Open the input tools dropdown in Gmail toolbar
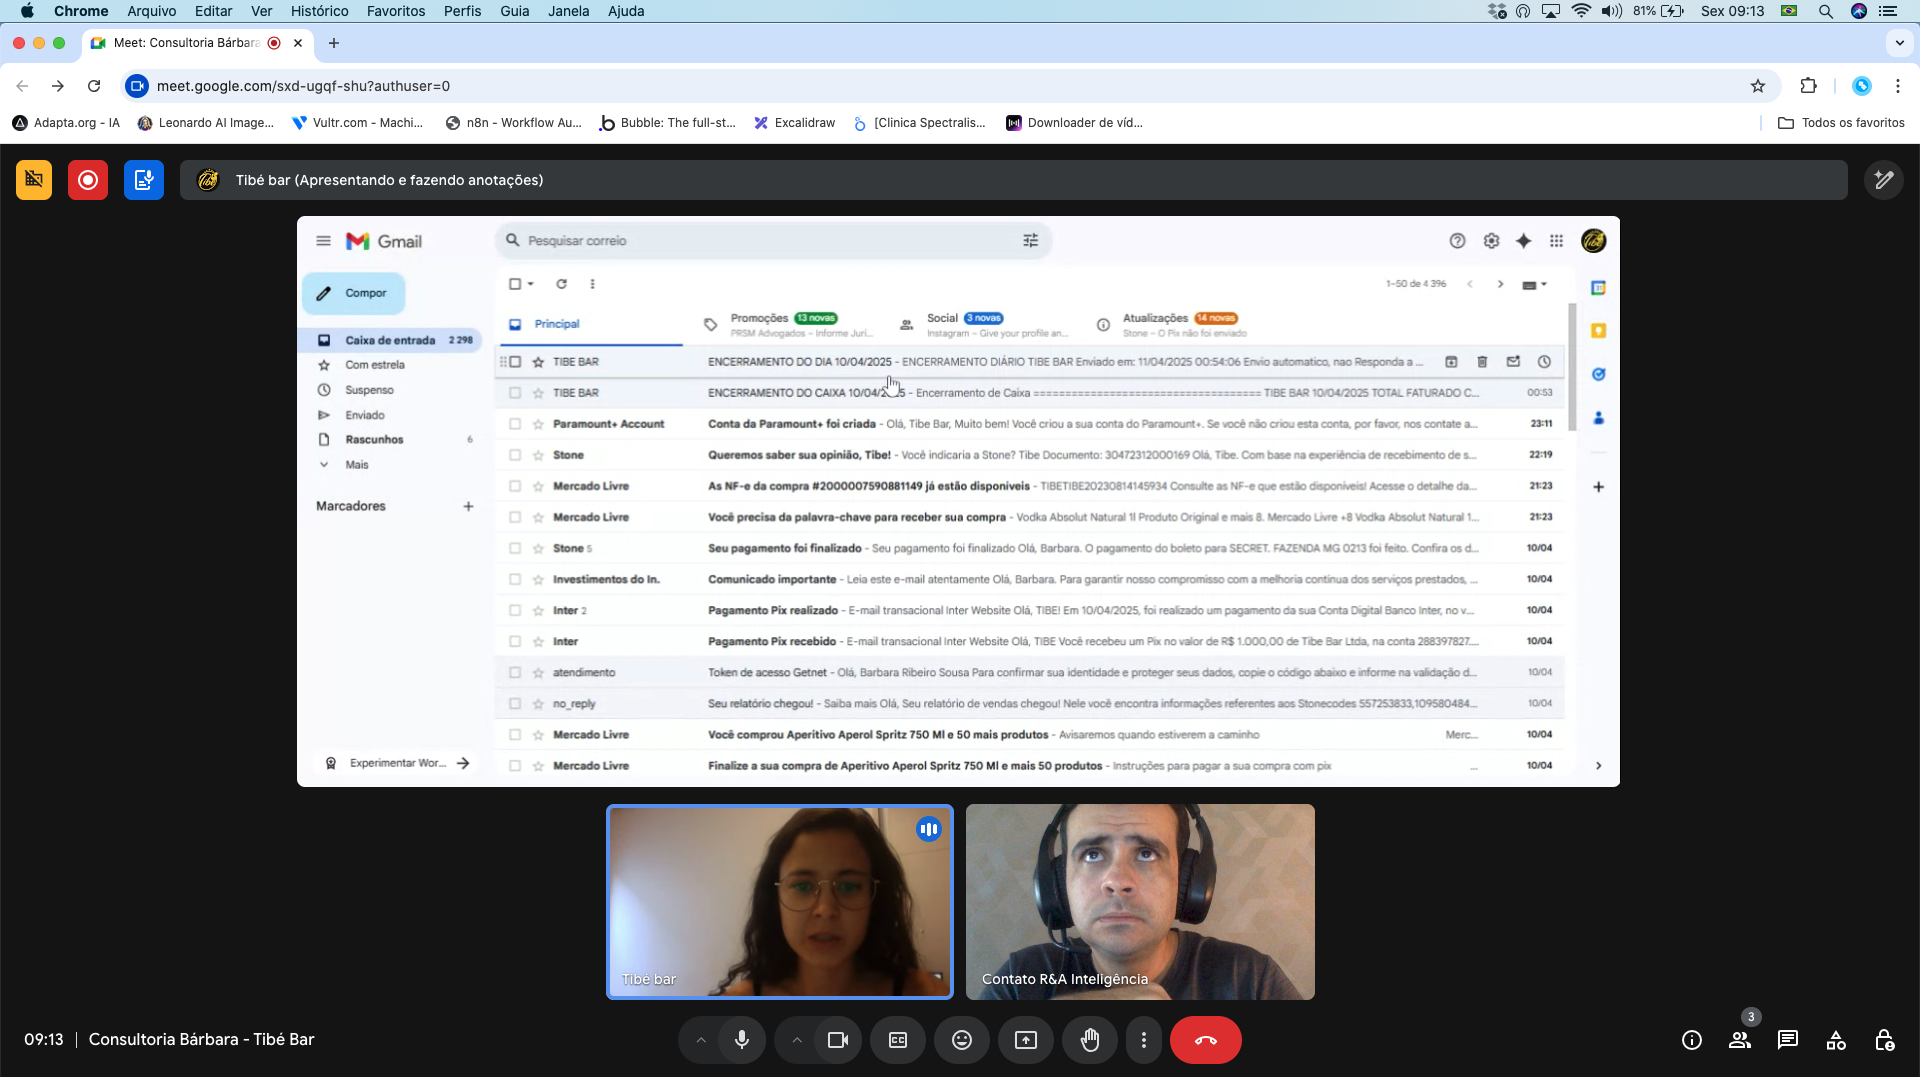The width and height of the screenshot is (1920, 1077). [1534, 285]
